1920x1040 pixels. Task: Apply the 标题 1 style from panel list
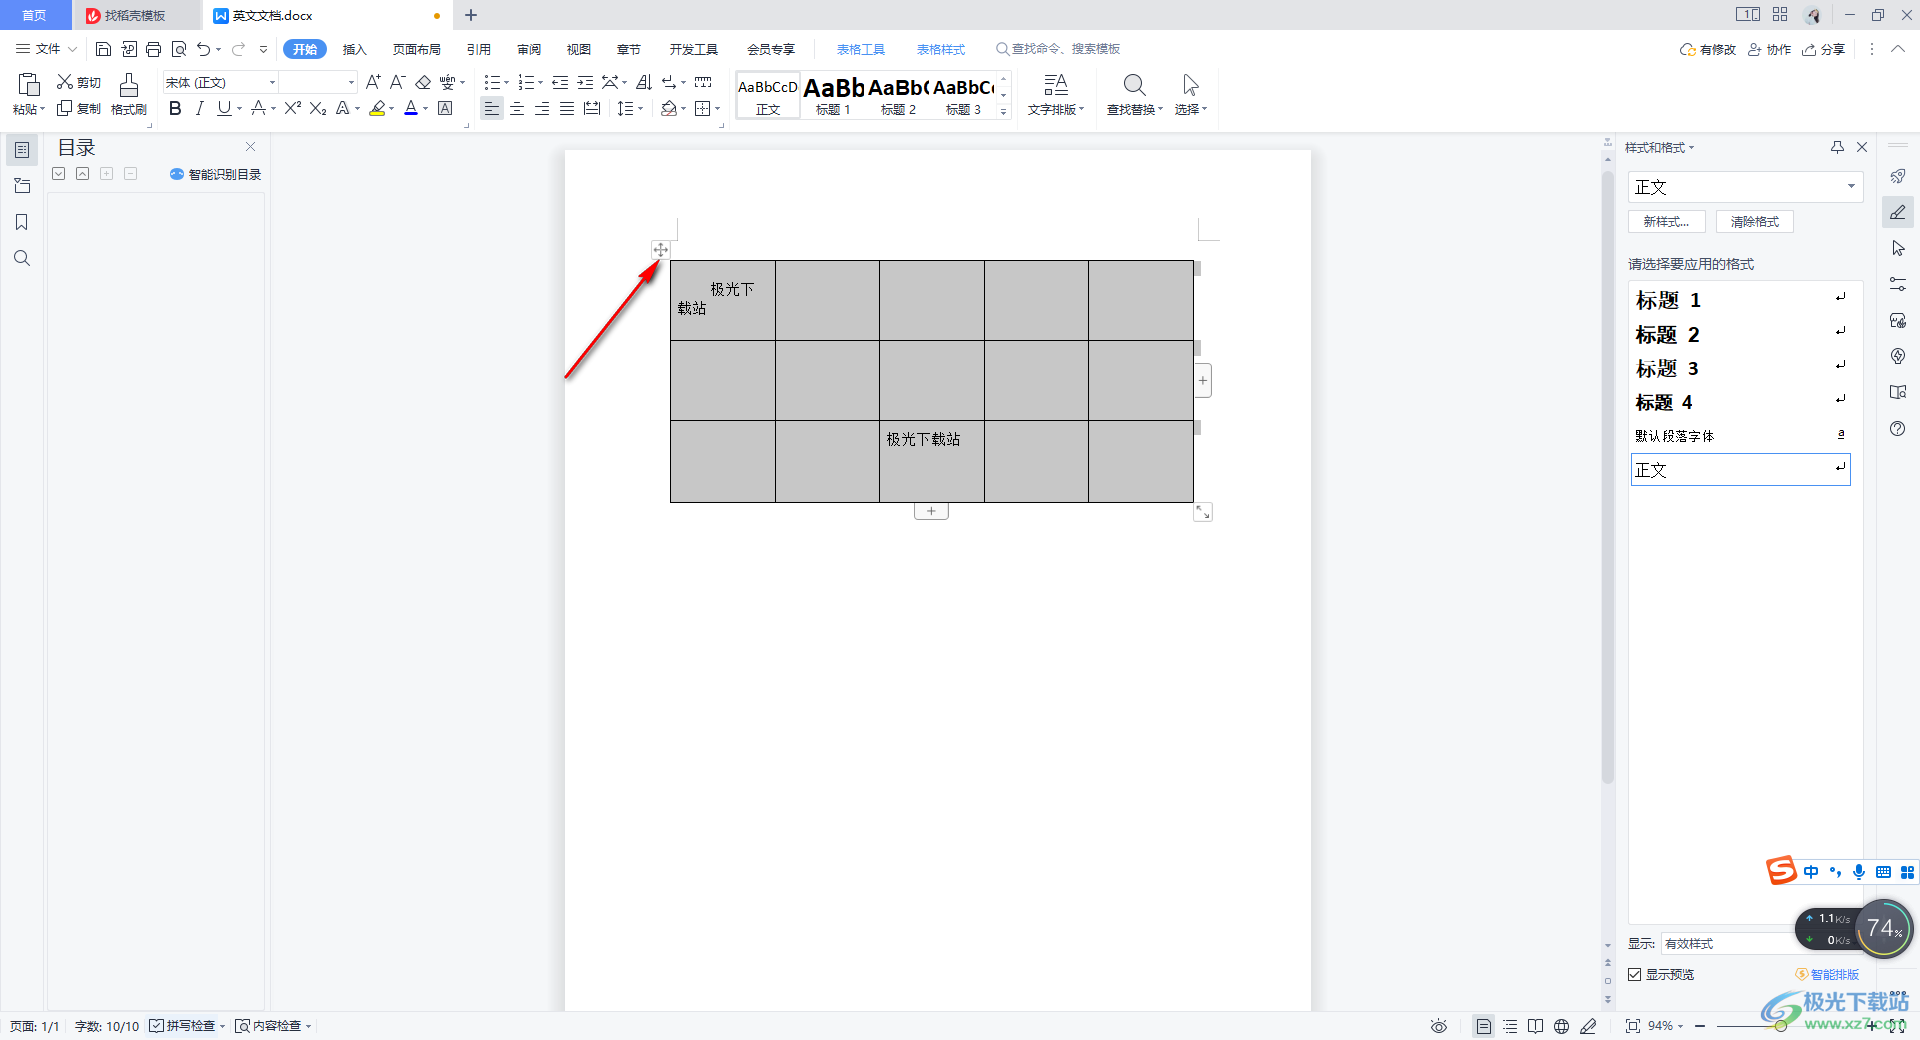click(1740, 300)
